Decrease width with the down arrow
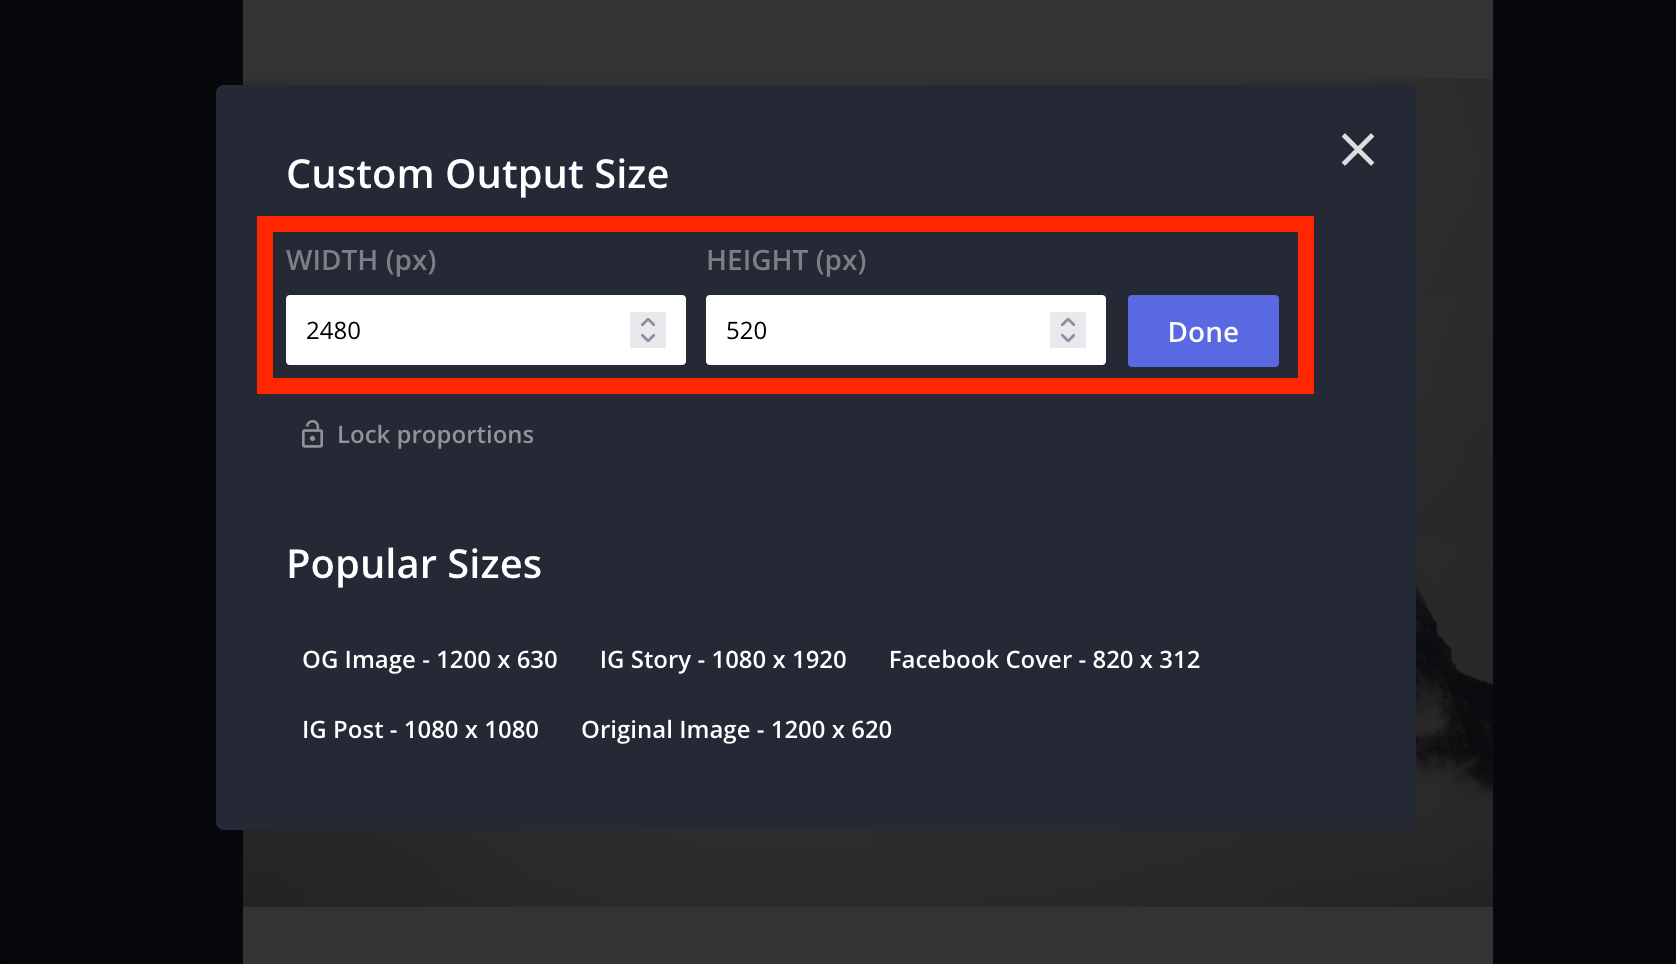This screenshot has width=1676, height=964. 648,339
